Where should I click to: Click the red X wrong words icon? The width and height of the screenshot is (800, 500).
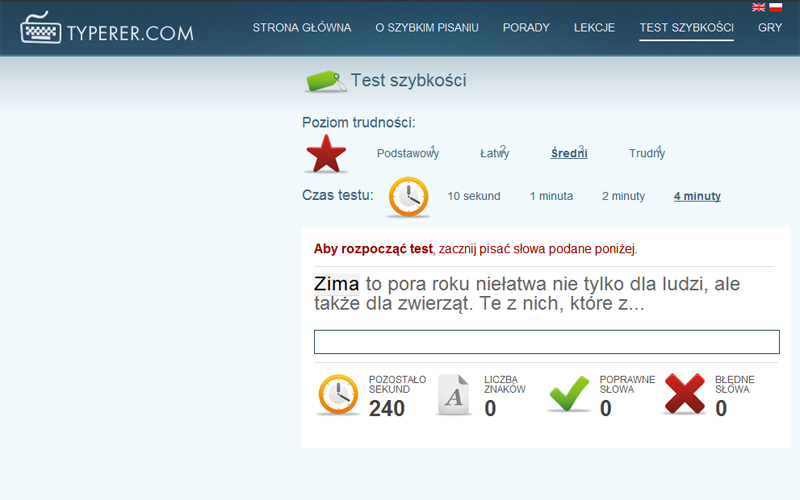pyautogui.click(x=685, y=393)
